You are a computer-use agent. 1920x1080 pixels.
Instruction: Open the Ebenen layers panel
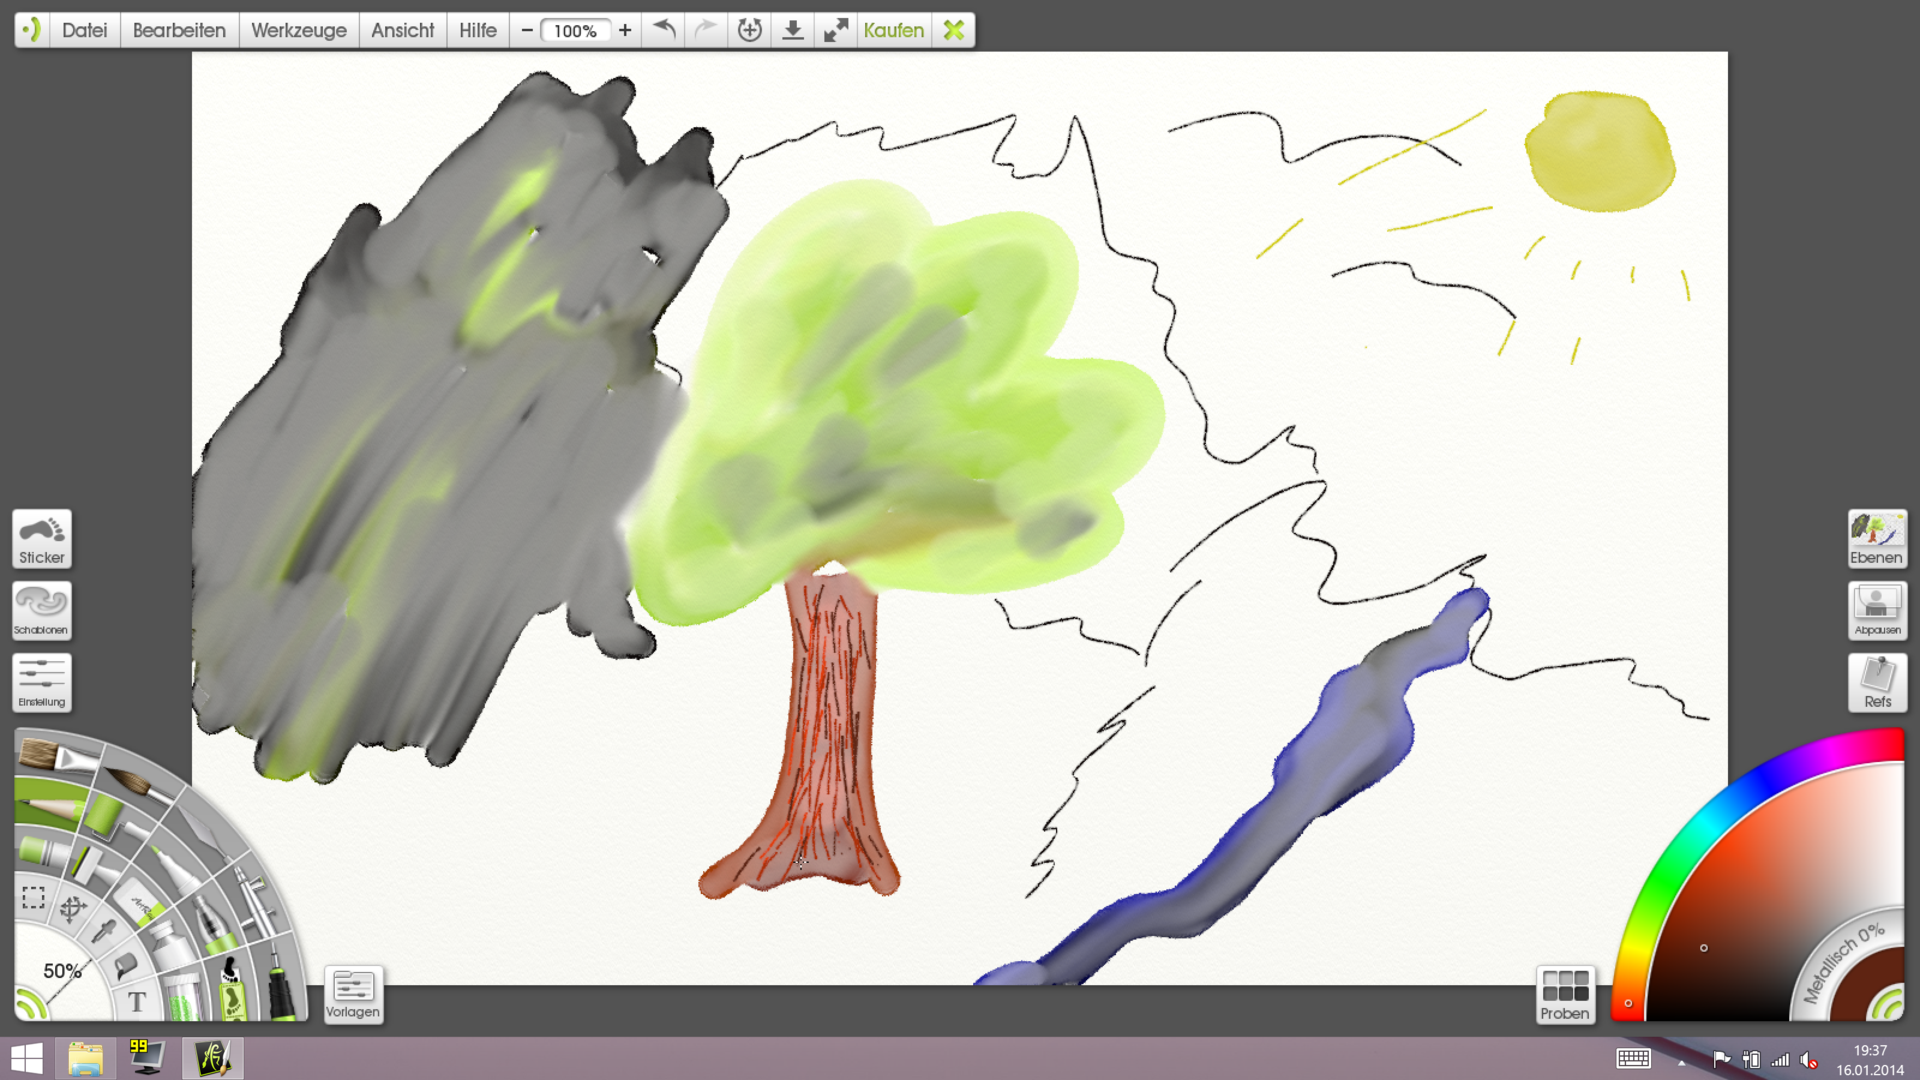tap(1877, 539)
